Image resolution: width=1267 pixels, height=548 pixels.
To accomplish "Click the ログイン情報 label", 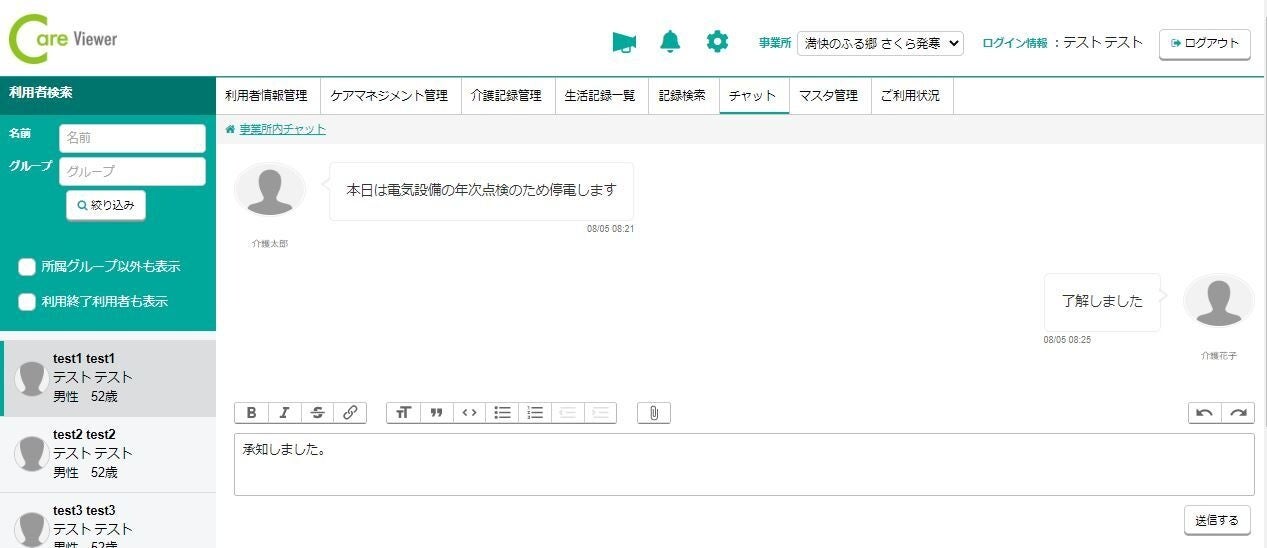I will point(1014,43).
